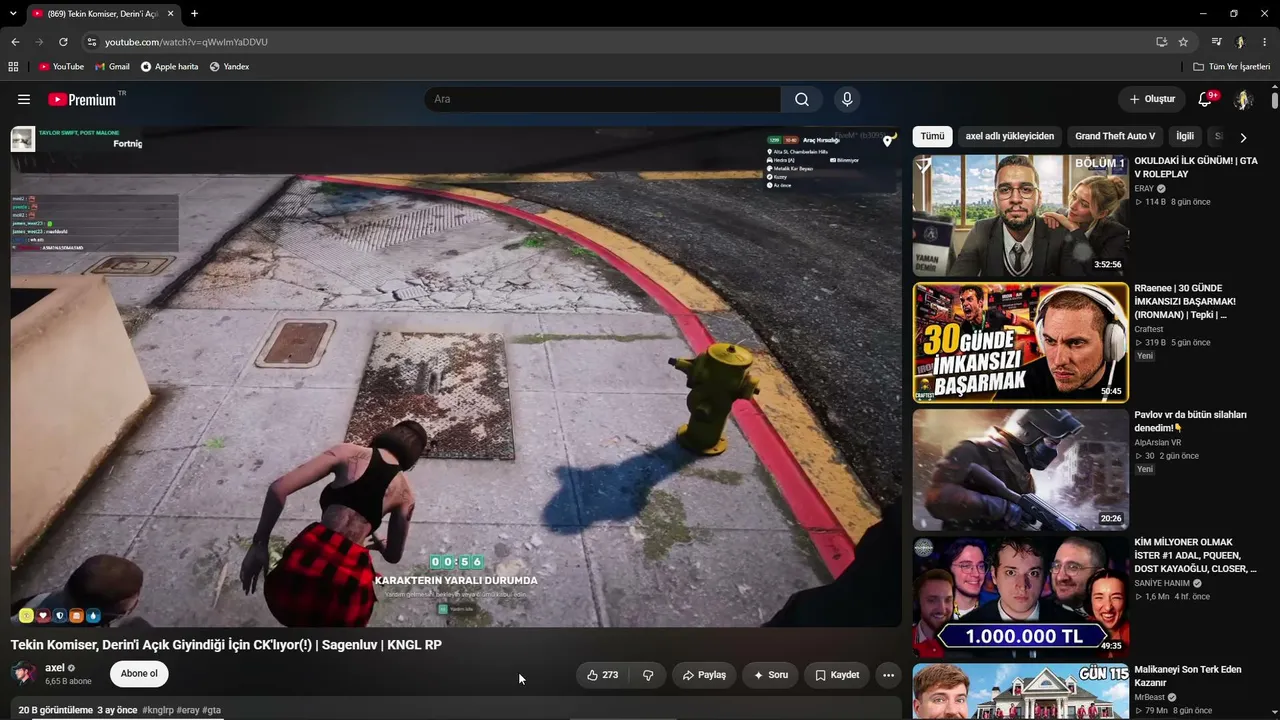Open more actions three-dot menu under video

click(888, 675)
